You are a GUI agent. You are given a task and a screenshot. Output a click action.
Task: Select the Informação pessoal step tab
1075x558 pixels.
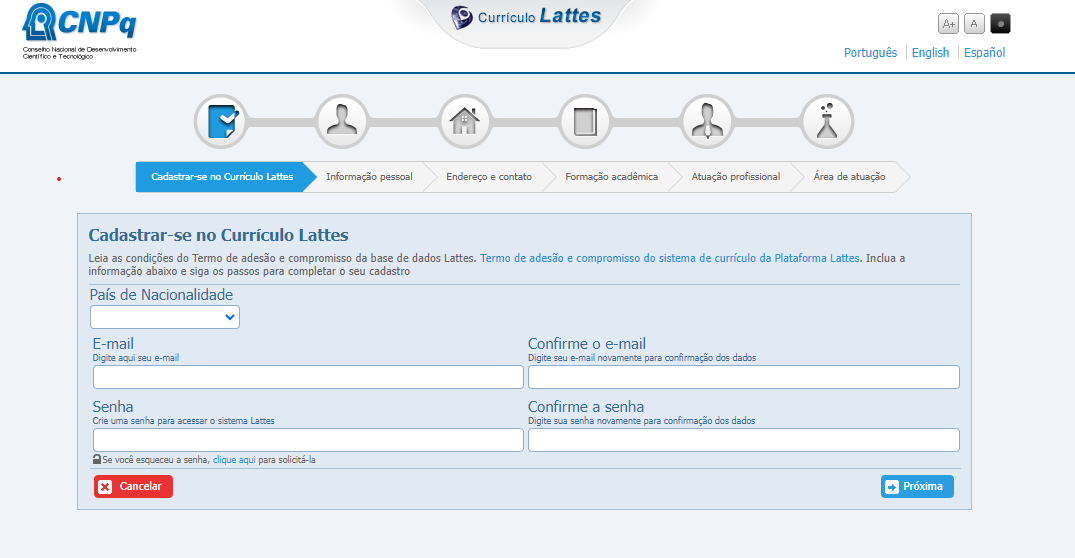tap(369, 177)
